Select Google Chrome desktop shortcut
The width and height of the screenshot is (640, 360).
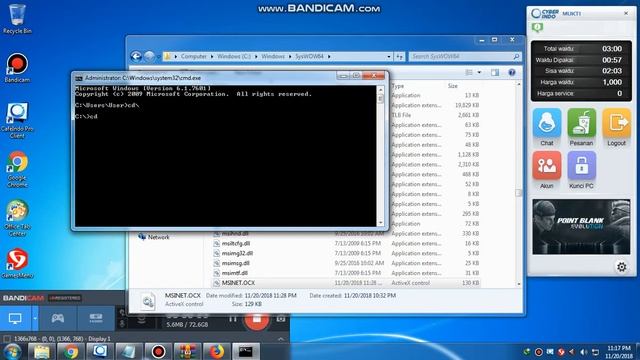click(x=17, y=169)
